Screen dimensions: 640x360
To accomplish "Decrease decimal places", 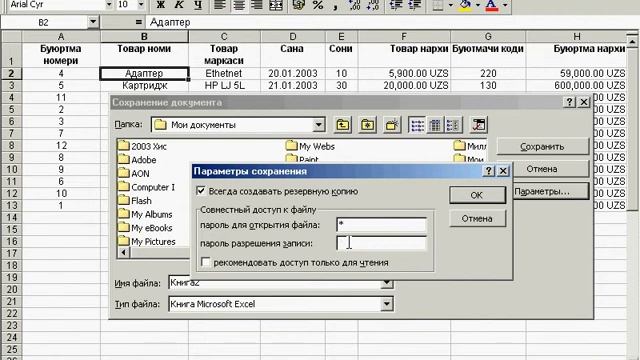I will (x=373, y=5).
